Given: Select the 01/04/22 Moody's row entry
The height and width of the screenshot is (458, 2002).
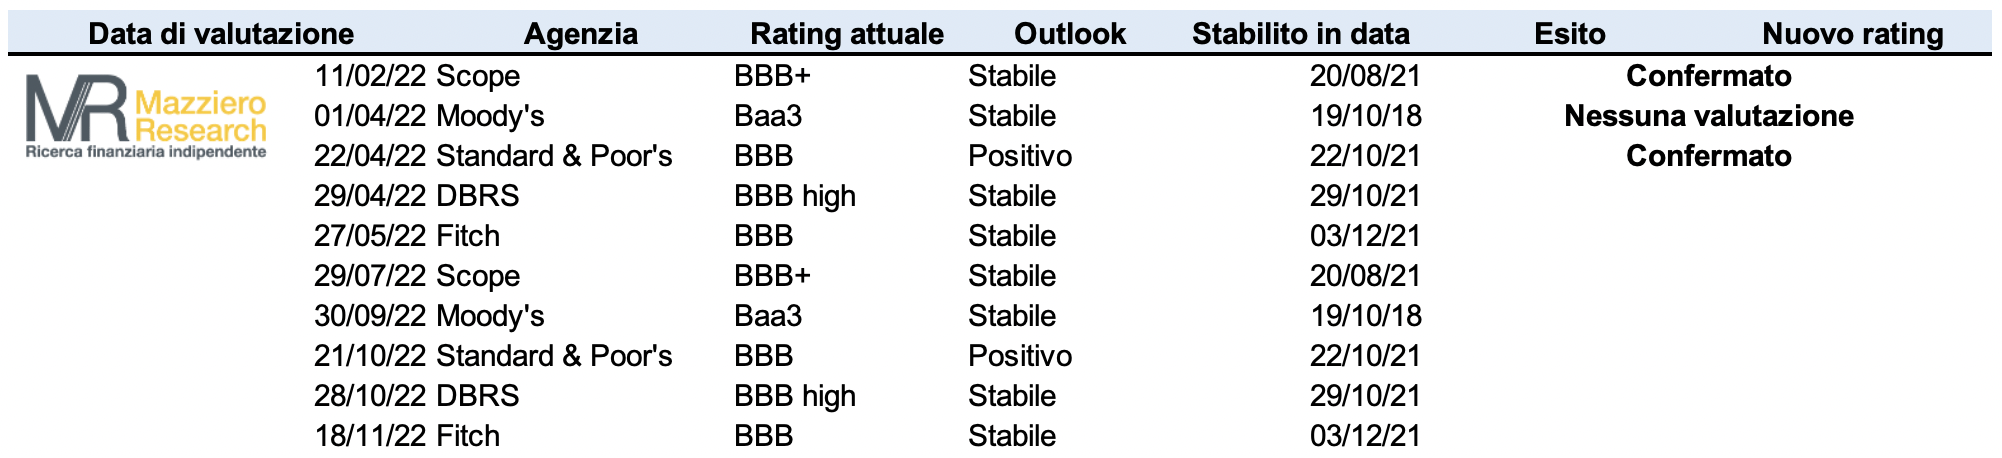Looking at the screenshot, I should point(429,116).
